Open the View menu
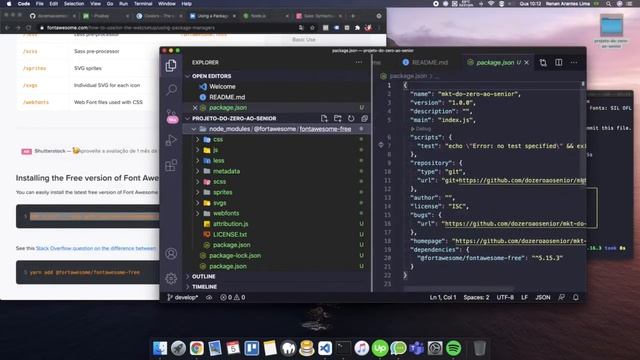This screenshot has width=640, height=360. click(96, 4)
